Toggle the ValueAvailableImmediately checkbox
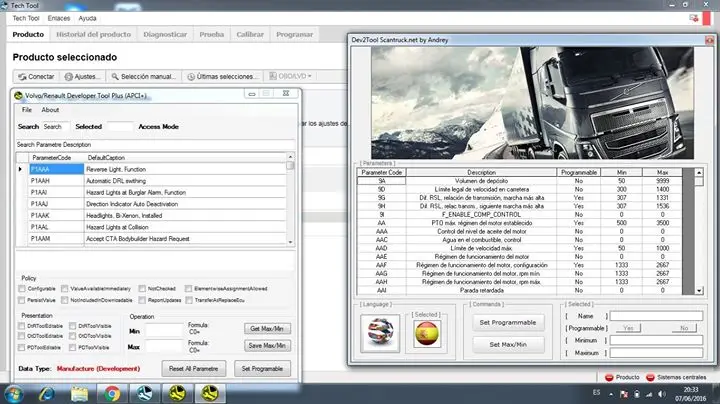 (64, 289)
